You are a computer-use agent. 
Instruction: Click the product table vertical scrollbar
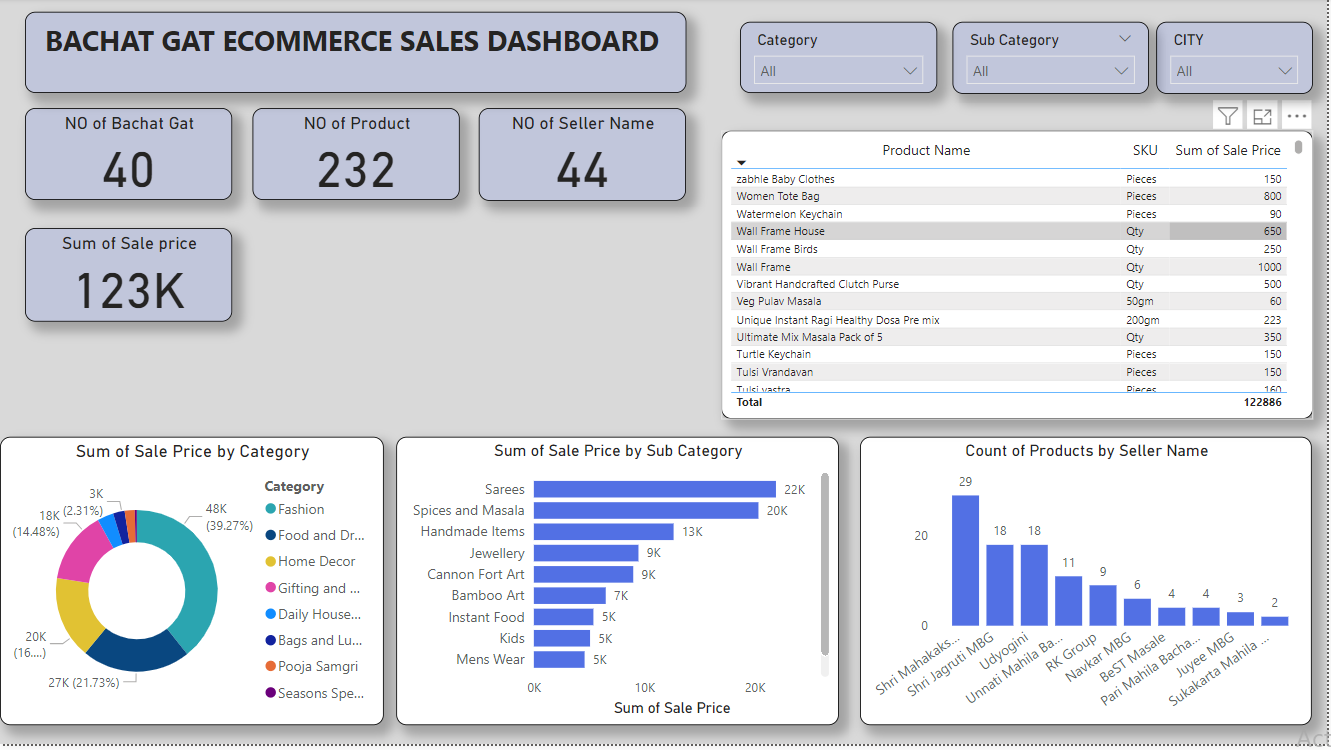[1299, 148]
